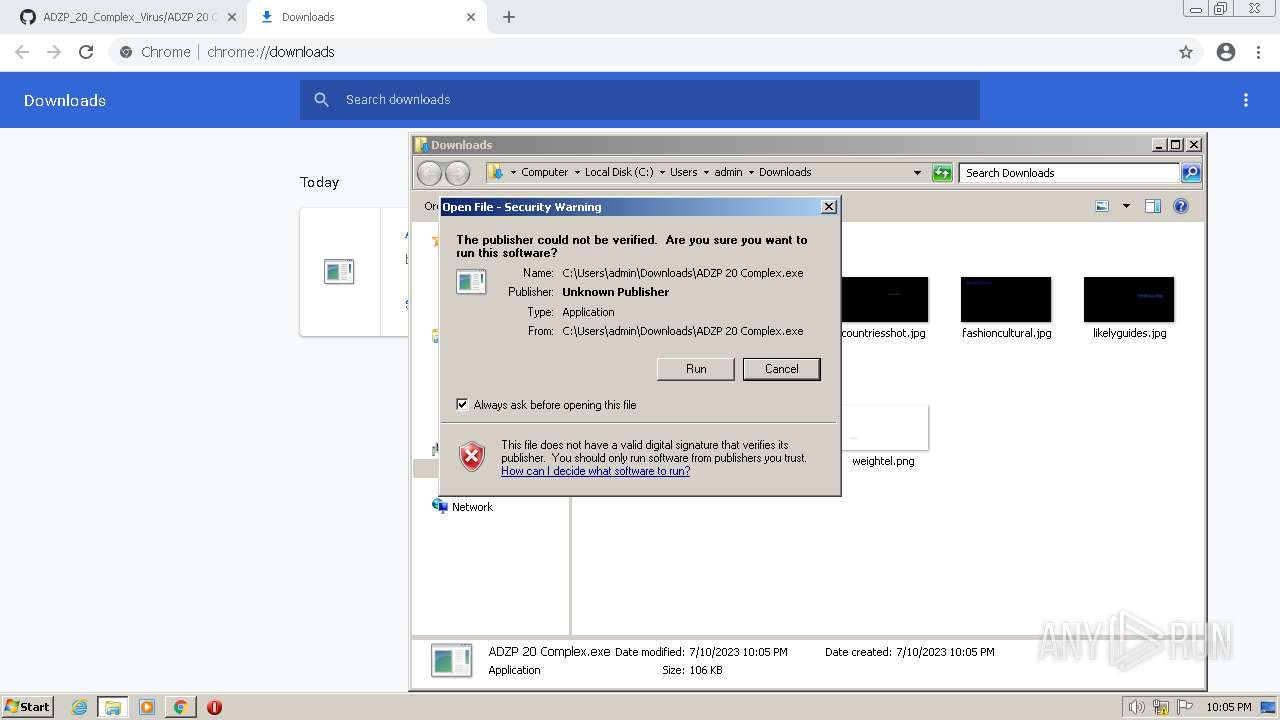This screenshot has height=720, width=1280.
Task: Open Internet Explorer from taskbar
Action: pyautogui.click(x=79, y=707)
